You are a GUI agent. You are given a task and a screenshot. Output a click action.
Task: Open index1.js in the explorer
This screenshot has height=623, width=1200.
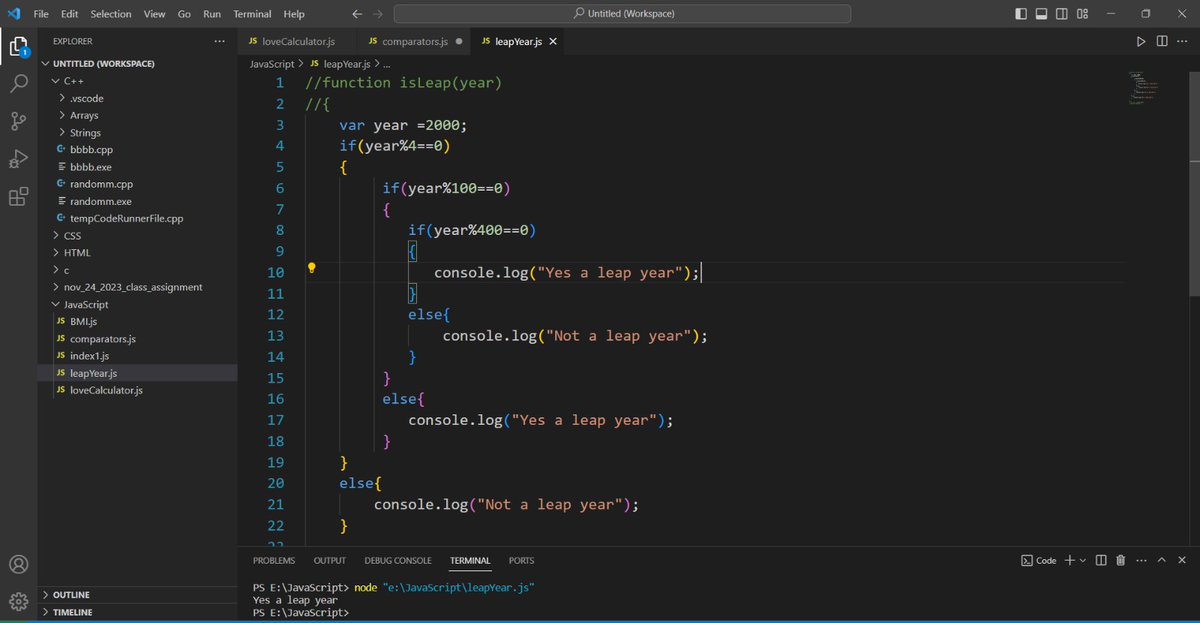(x=138, y=355)
